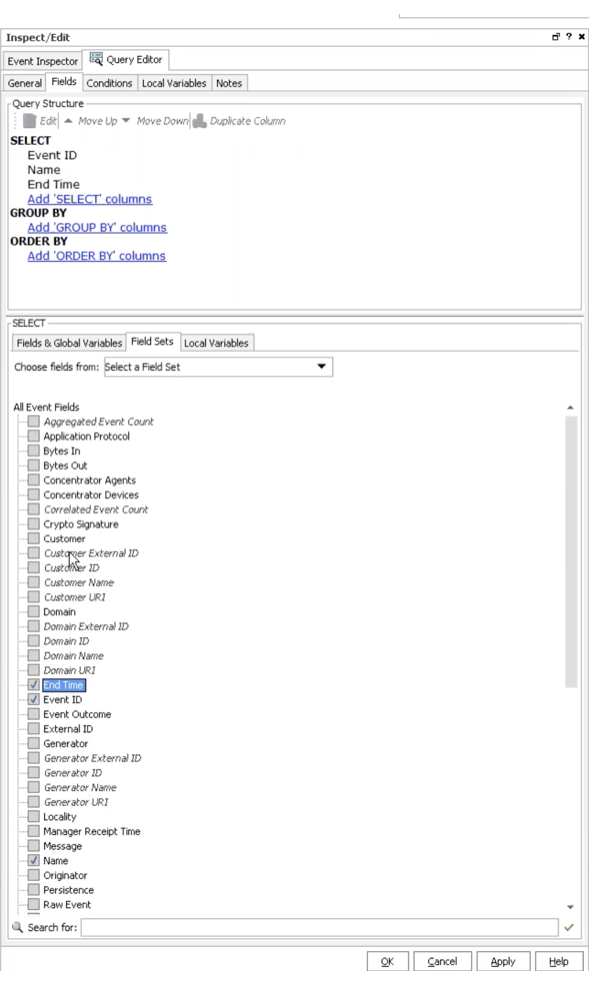The height and width of the screenshot is (986, 597).
Task: Click the Edit toolbar icon
Action: 30,121
